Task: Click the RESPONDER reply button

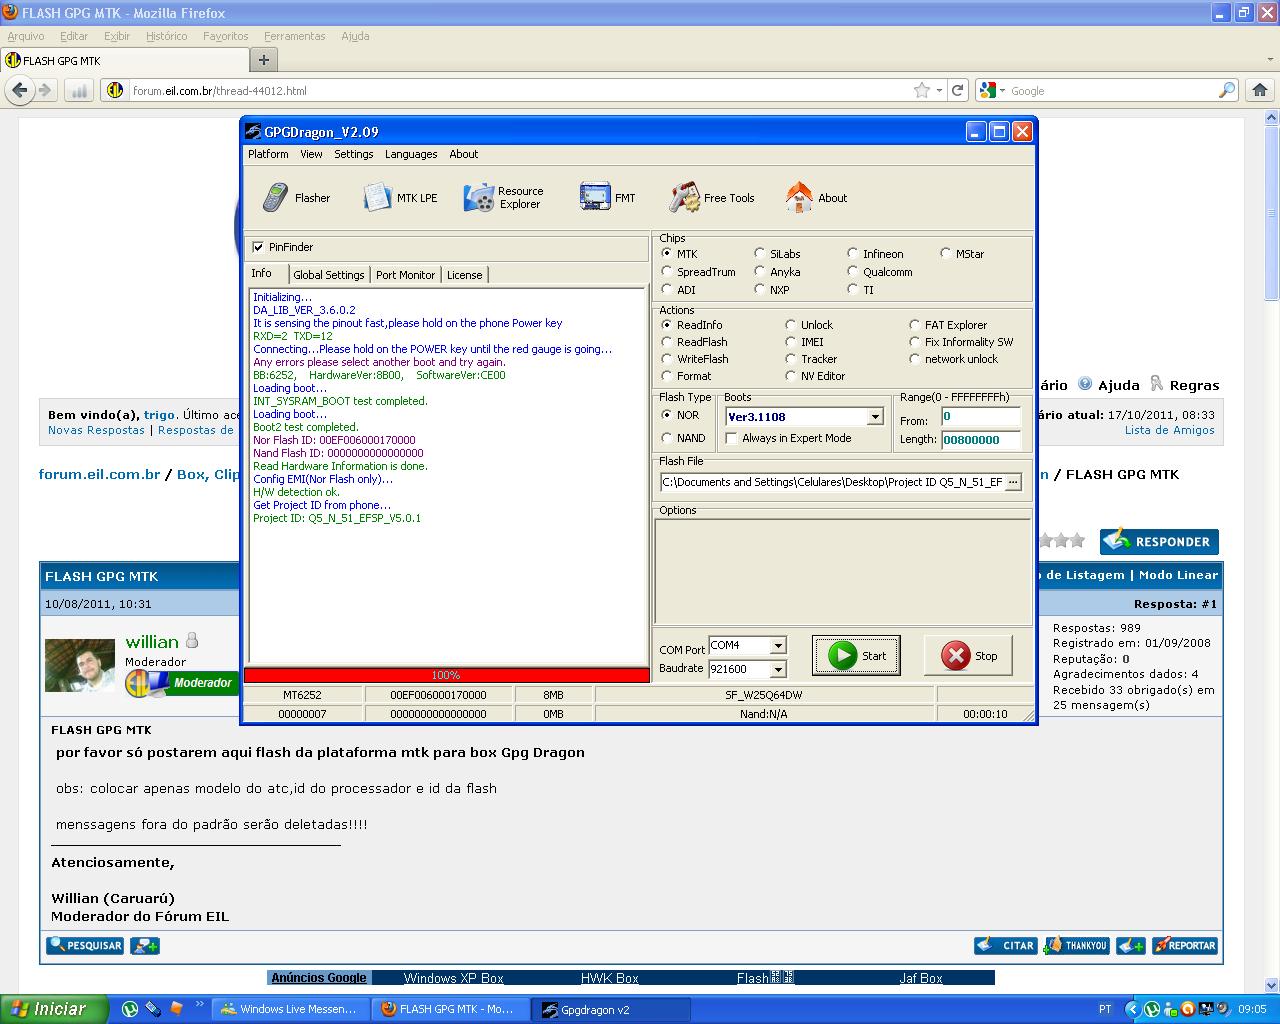Action: pyautogui.click(x=1159, y=541)
